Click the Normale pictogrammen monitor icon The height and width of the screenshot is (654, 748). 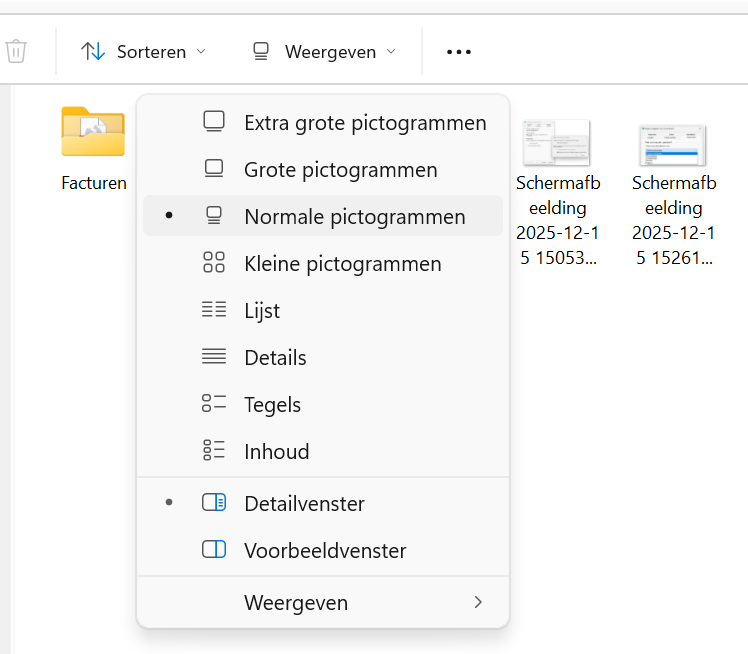[x=214, y=216]
